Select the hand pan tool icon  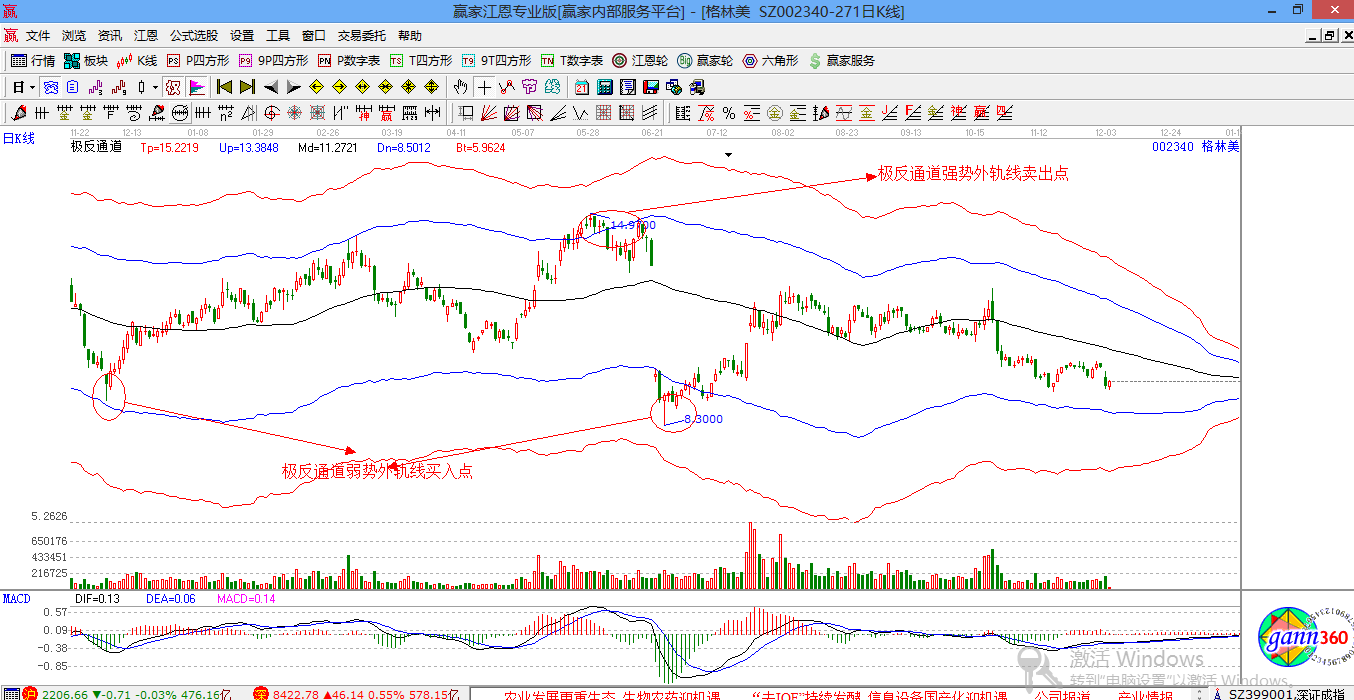coord(461,87)
